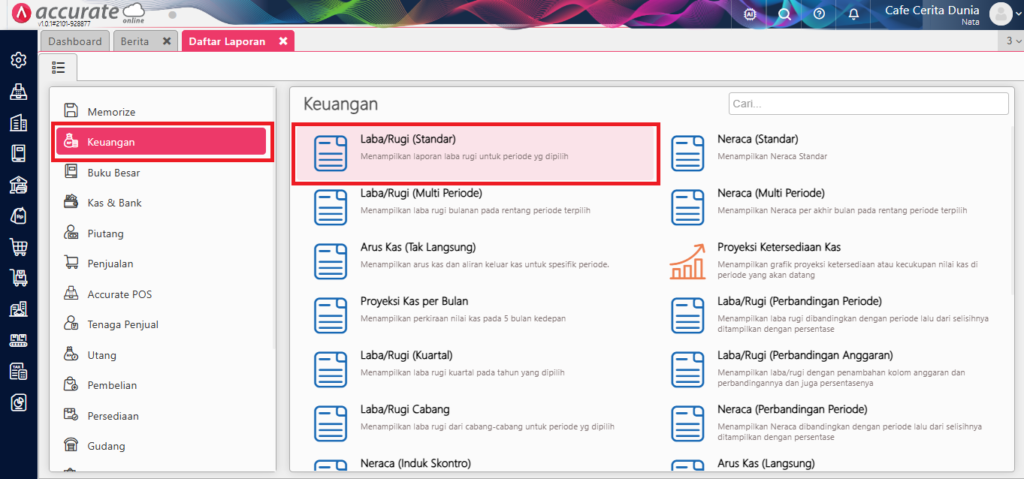This screenshot has height=479, width=1024.
Task: Click the magnifier search icon in header
Action: (x=785, y=14)
